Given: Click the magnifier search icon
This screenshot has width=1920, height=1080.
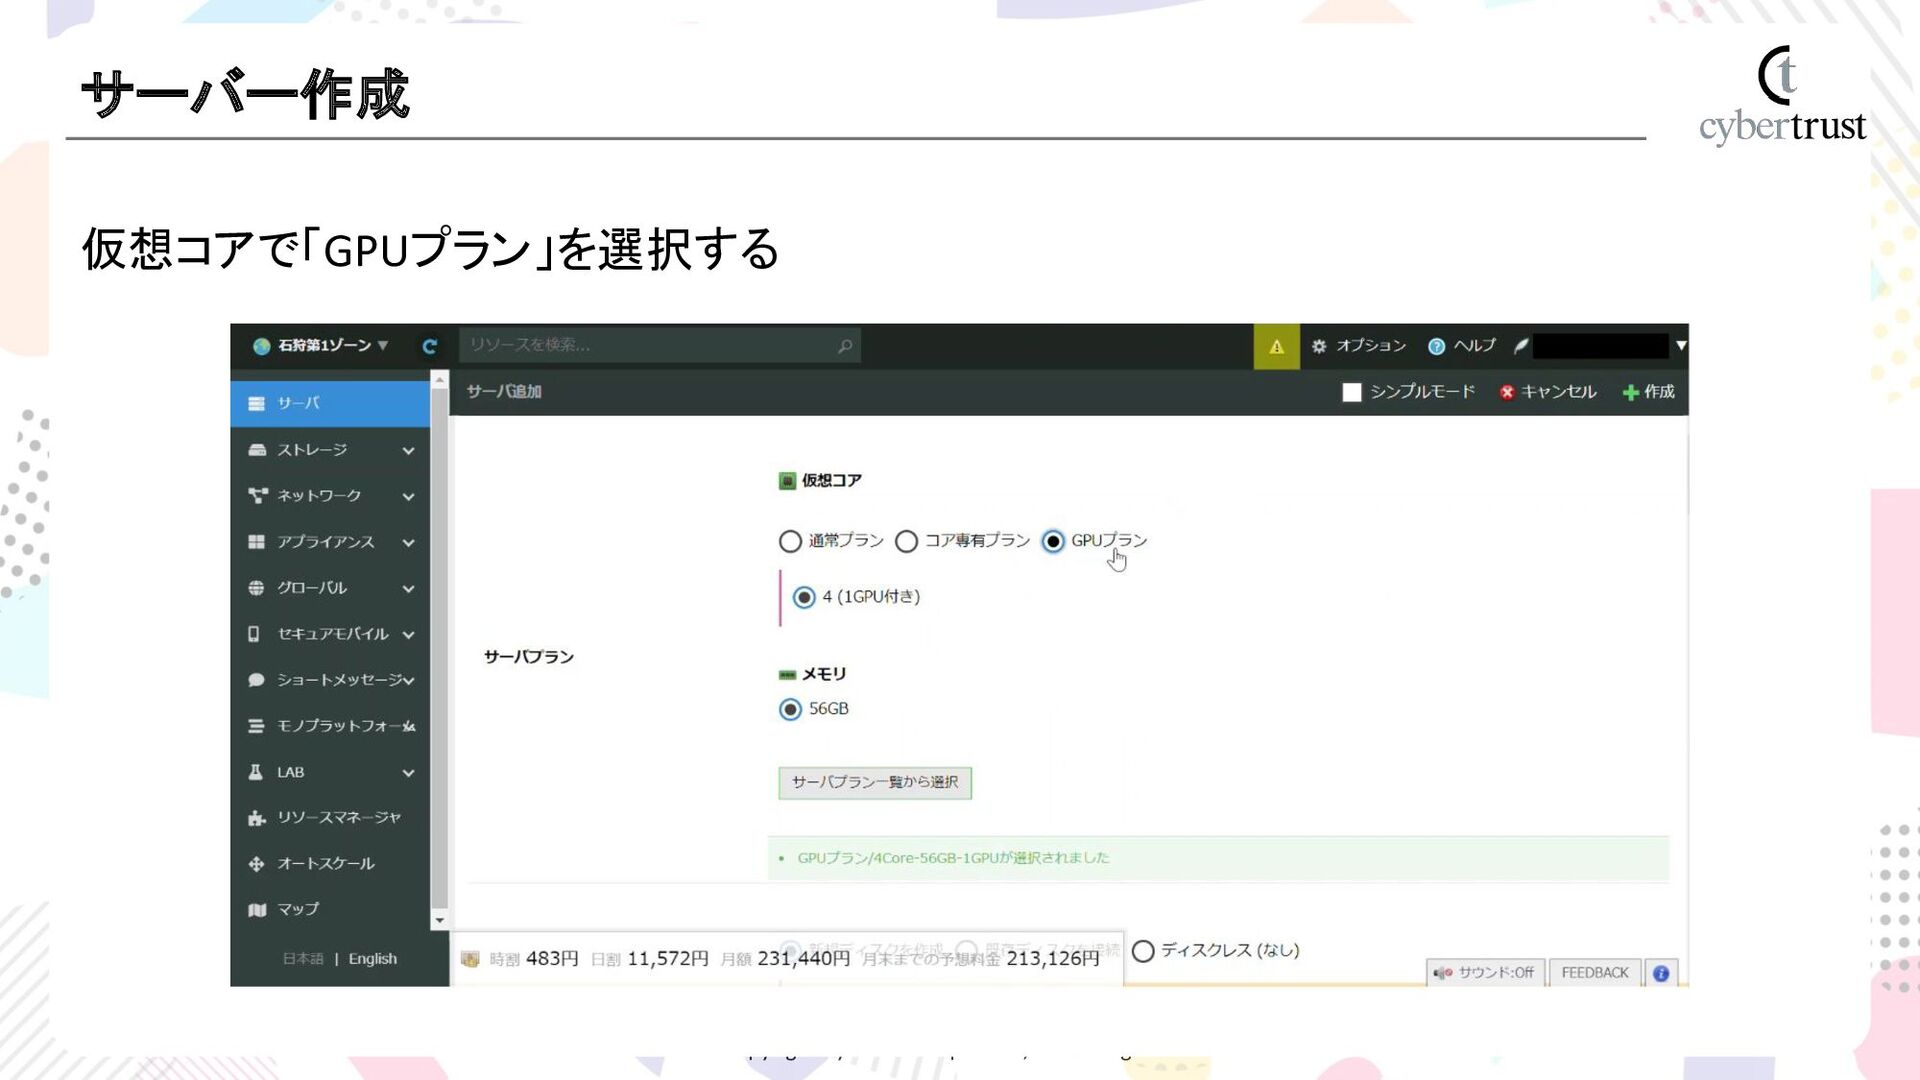Looking at the screenshot, I should [x=845, y=346].
